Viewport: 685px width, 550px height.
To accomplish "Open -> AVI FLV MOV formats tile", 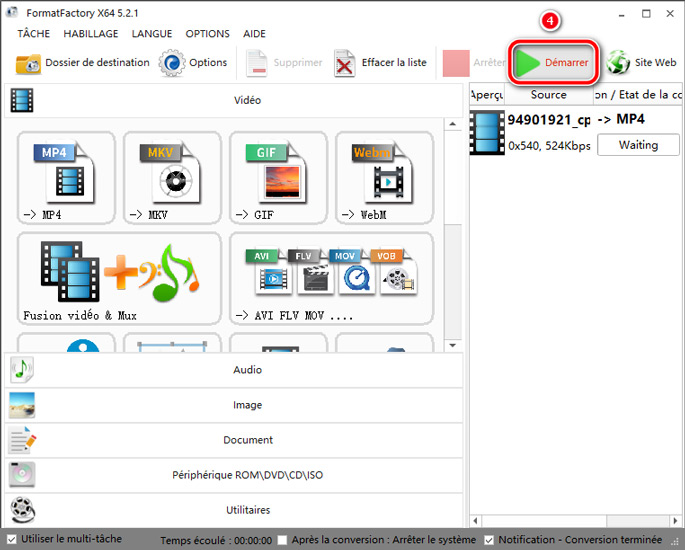I will 332,278.
